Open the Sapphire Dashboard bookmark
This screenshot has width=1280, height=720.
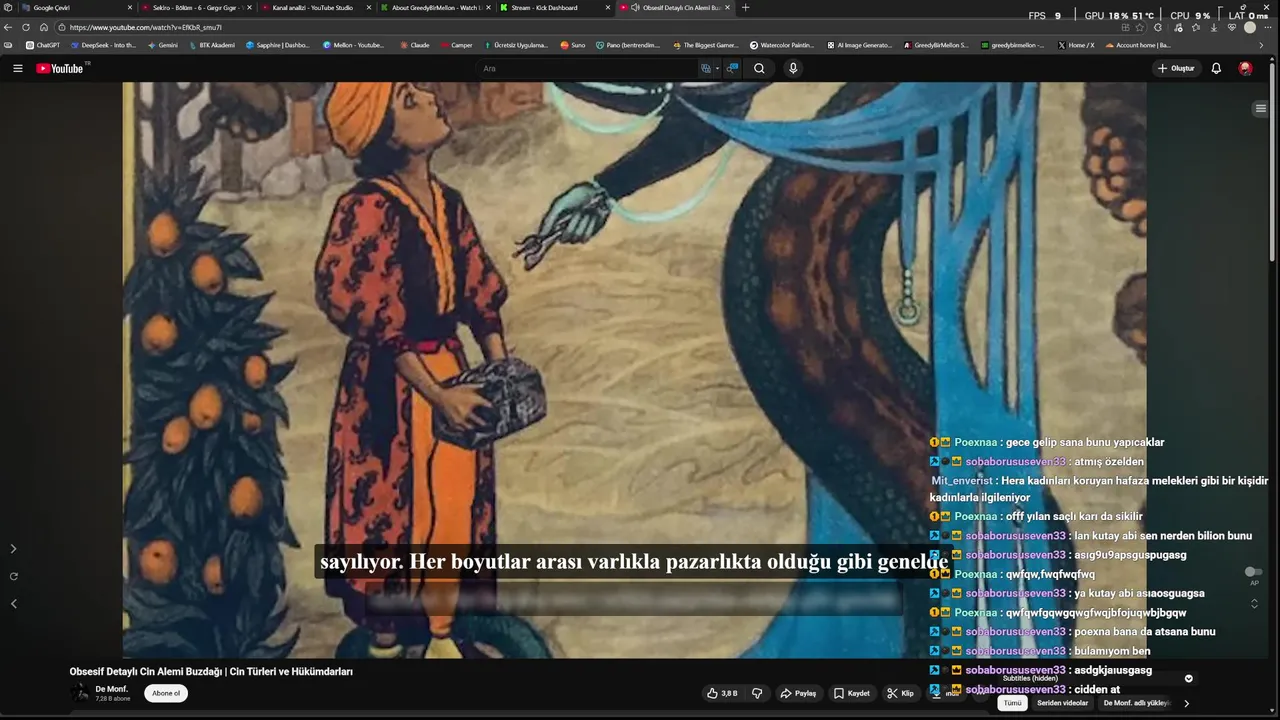(278, 45)
